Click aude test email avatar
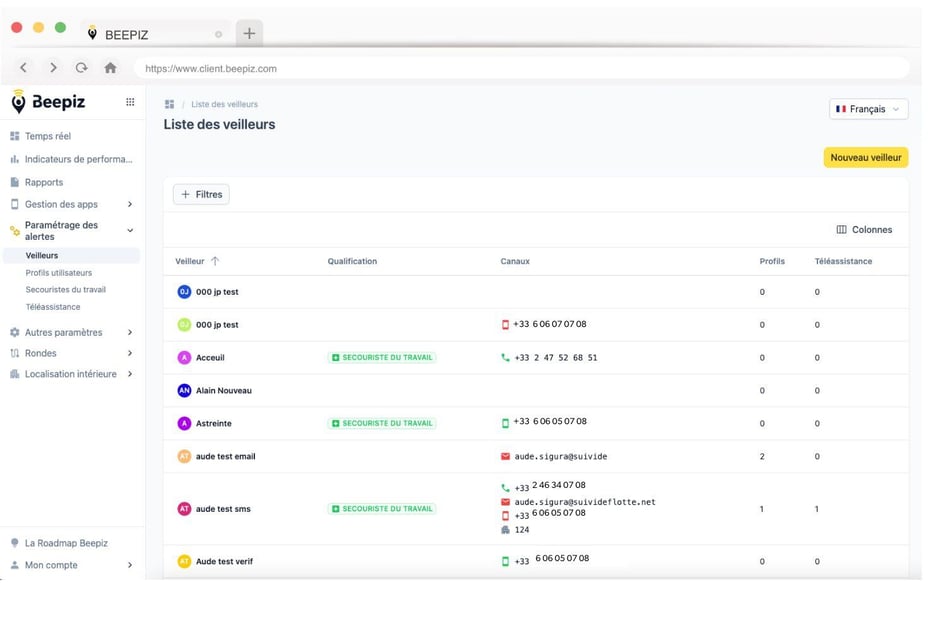The width and height of the screenshot is (950, 635). point(184,456)
